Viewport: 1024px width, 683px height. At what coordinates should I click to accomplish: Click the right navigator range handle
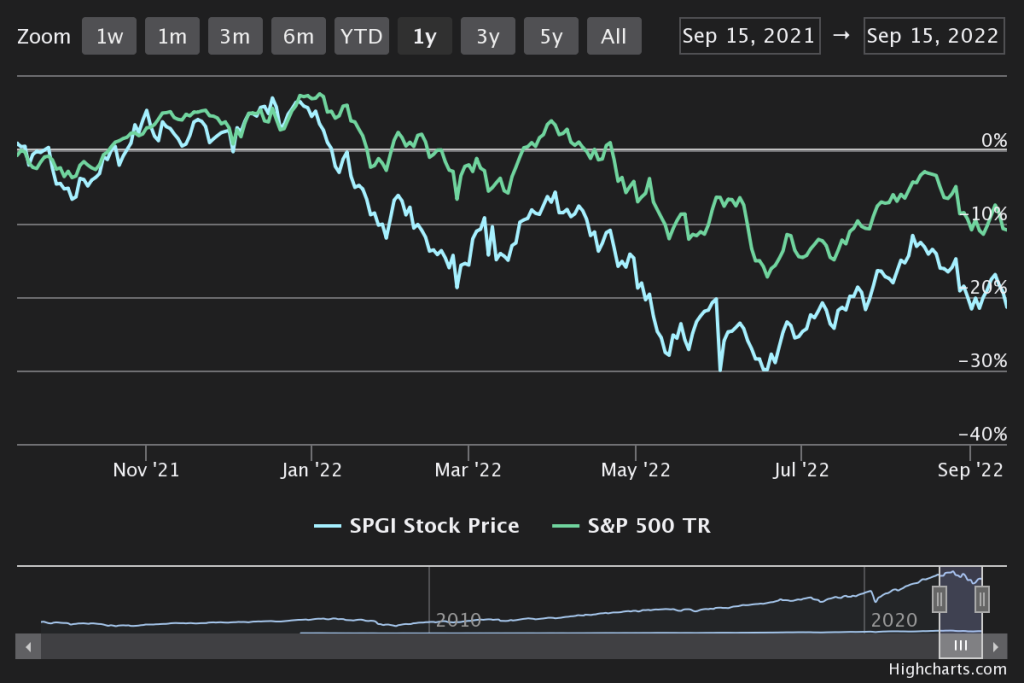tap(982, 598)
